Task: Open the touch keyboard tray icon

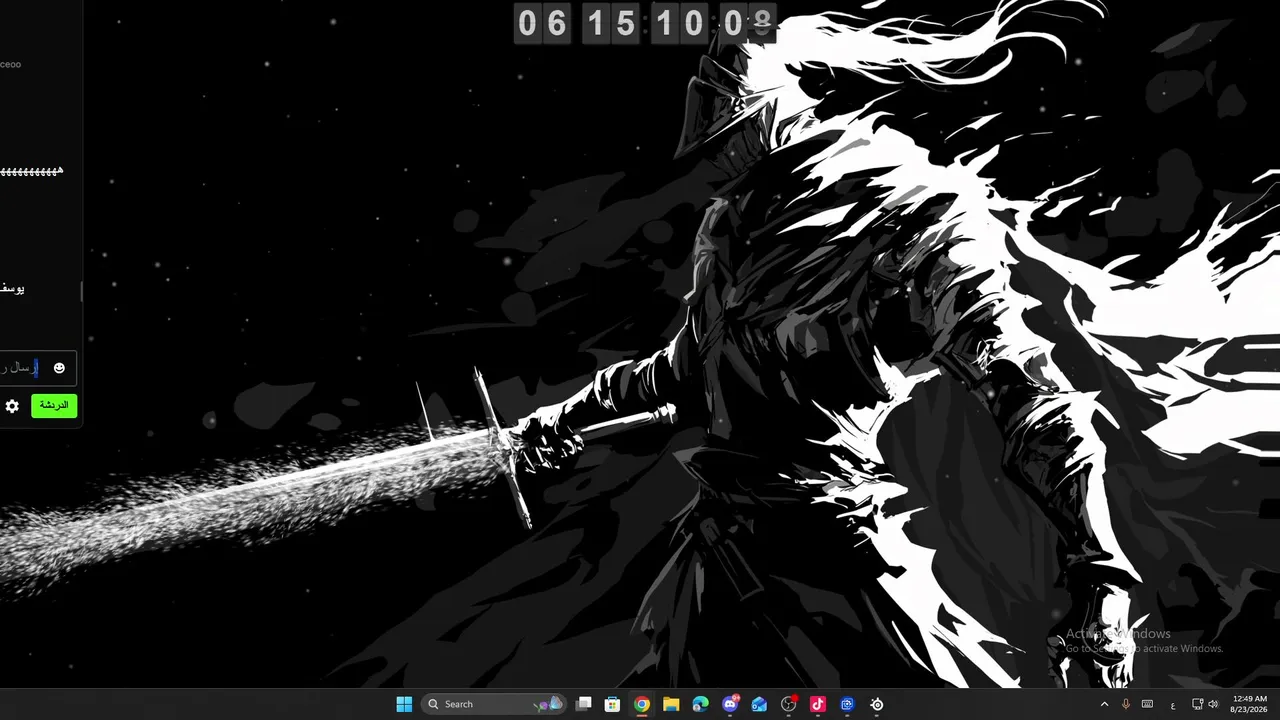Action: [x=1148, y=704]
